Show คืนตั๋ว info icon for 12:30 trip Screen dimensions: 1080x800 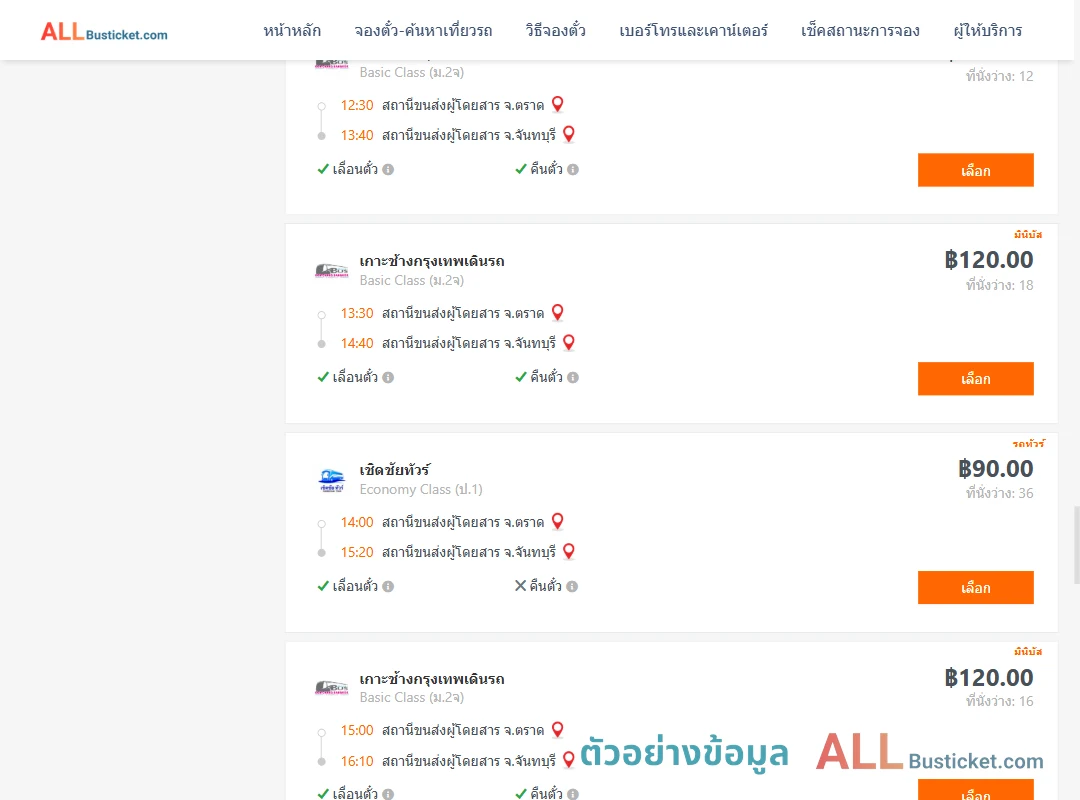click(x=573, y=170)
